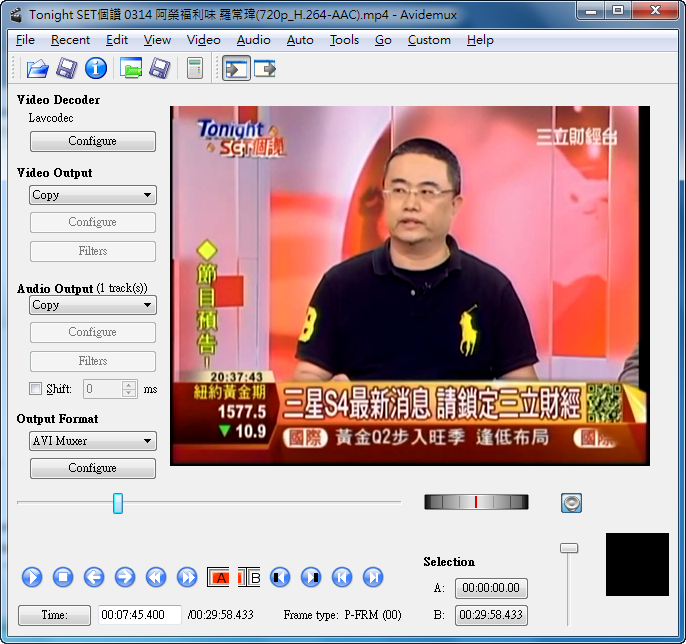Open the Auto menu
Image resolution: width=686 pixels, height=644 pixels.
300,40
